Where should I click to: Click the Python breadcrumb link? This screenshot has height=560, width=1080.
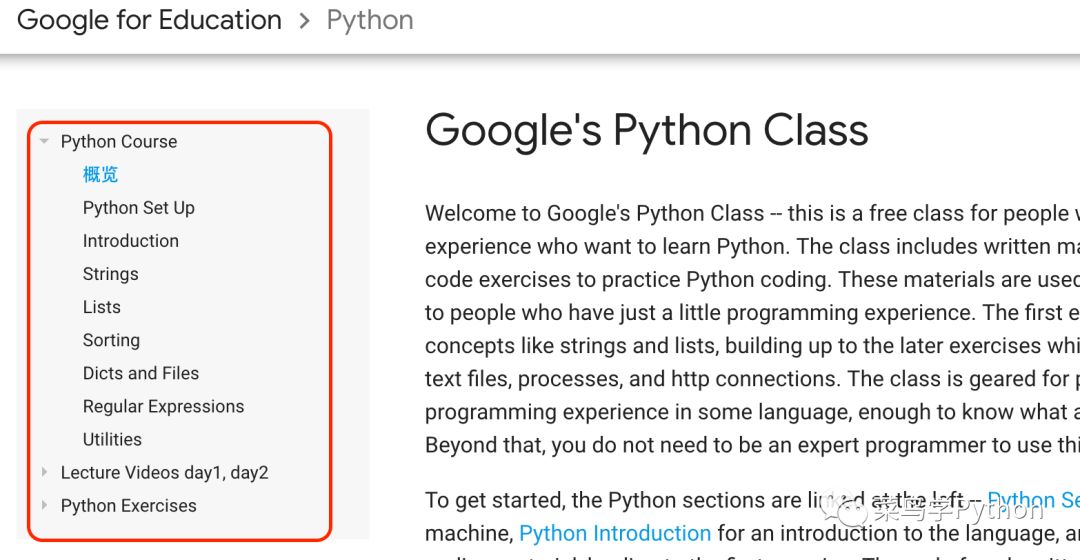370,21
